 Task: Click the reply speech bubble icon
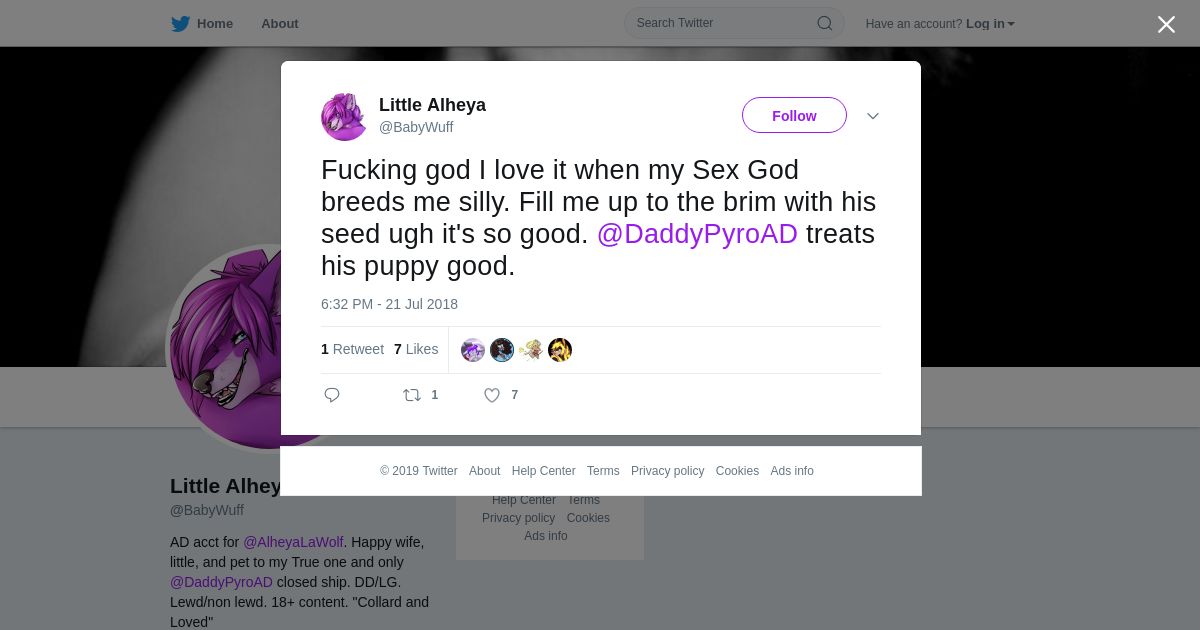click(332, 395)
